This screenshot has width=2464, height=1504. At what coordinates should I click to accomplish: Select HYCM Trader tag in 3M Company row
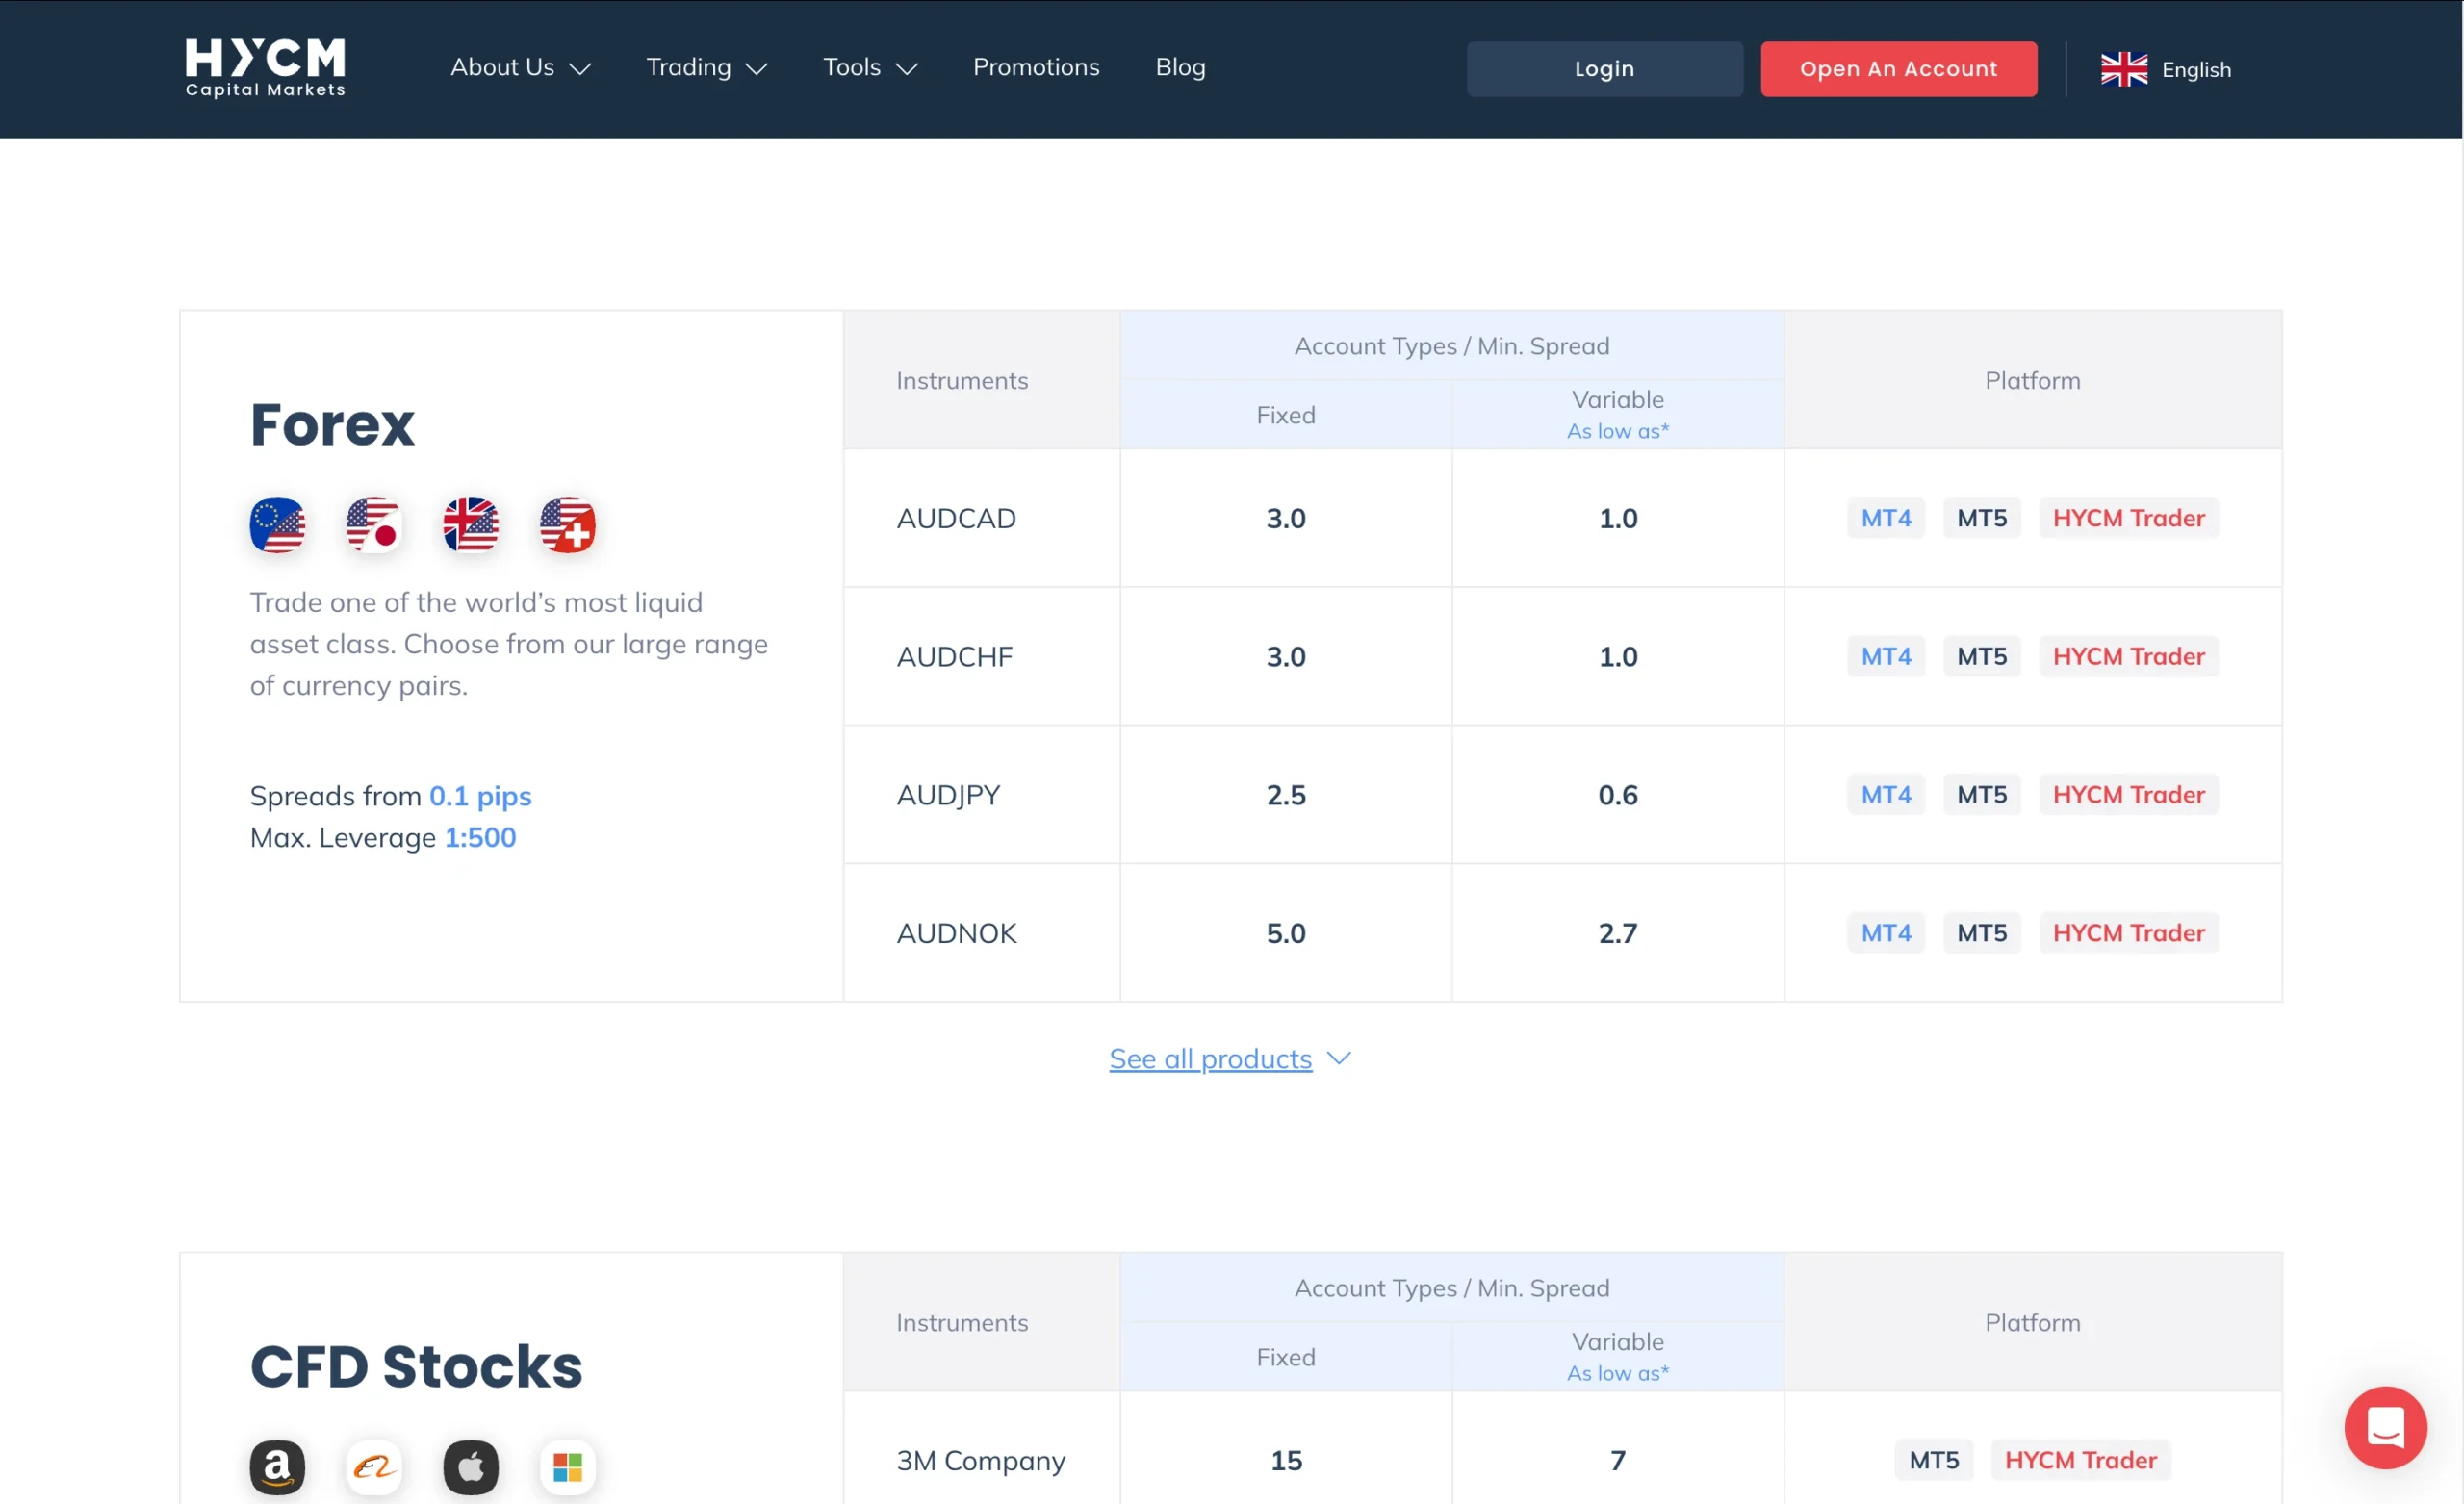coord(2080,1460)
